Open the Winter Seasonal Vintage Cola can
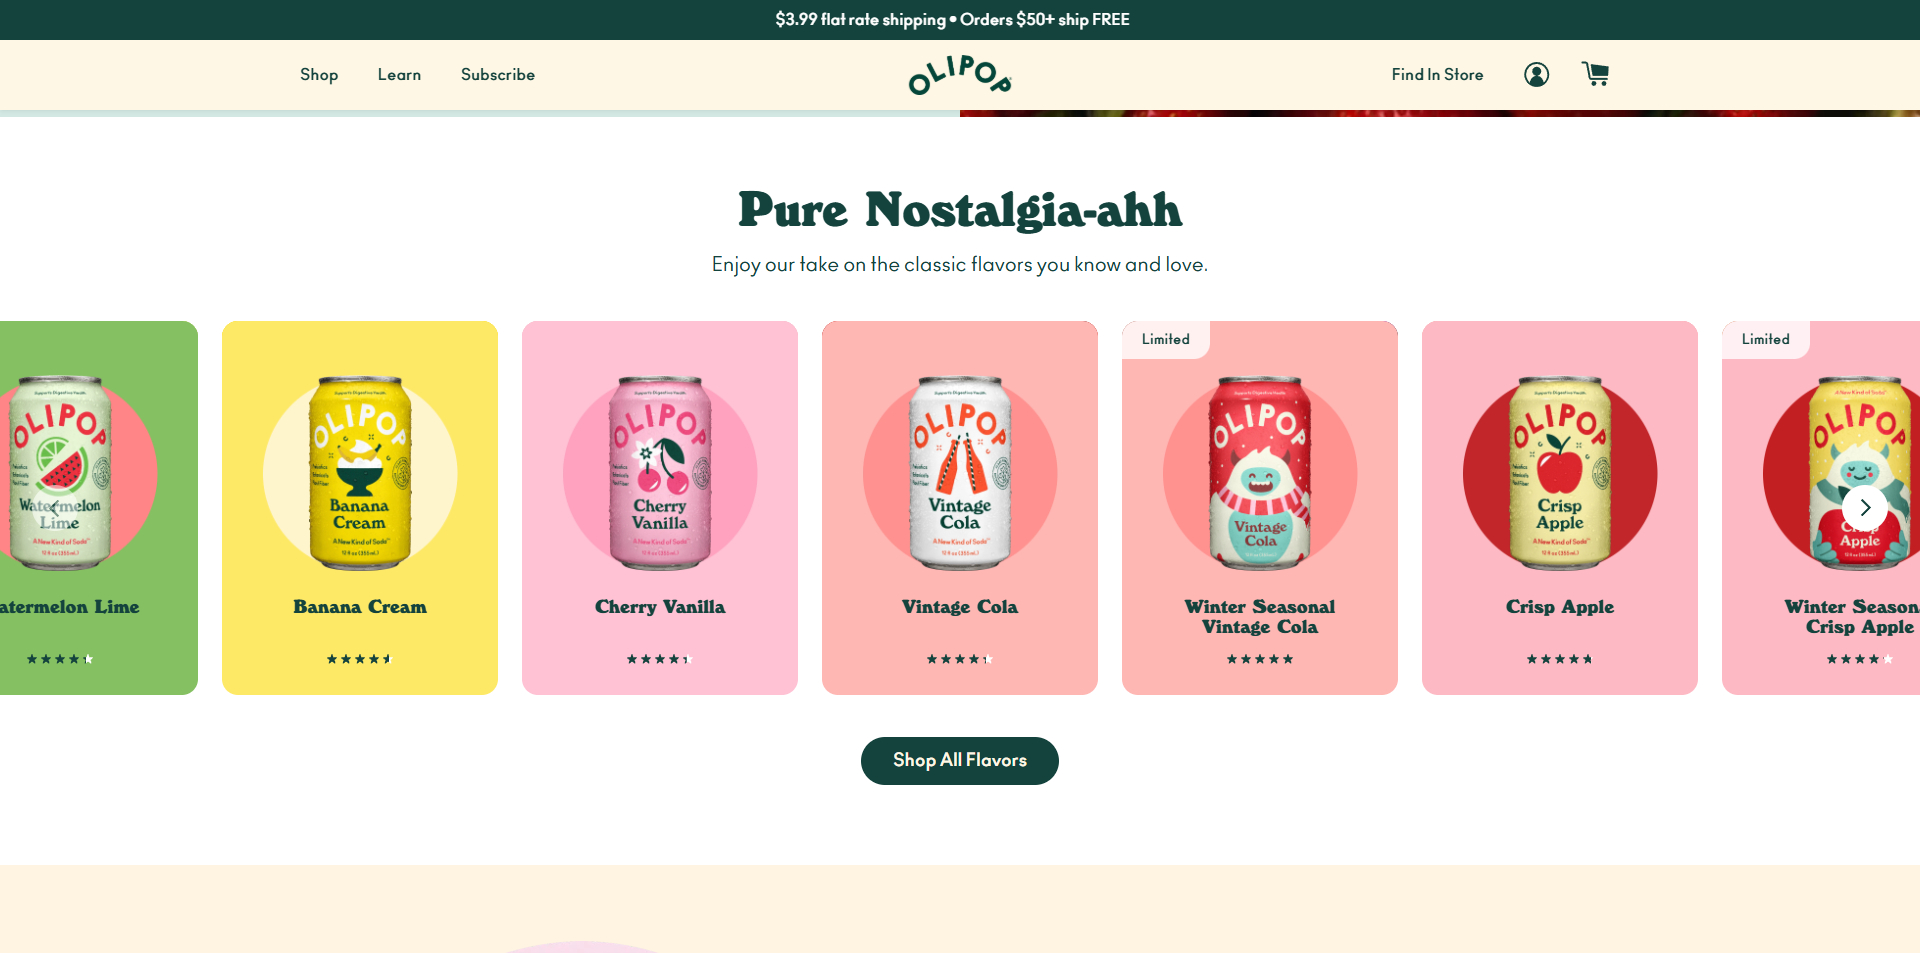 pyautogui.click(x=1260, y=473)
